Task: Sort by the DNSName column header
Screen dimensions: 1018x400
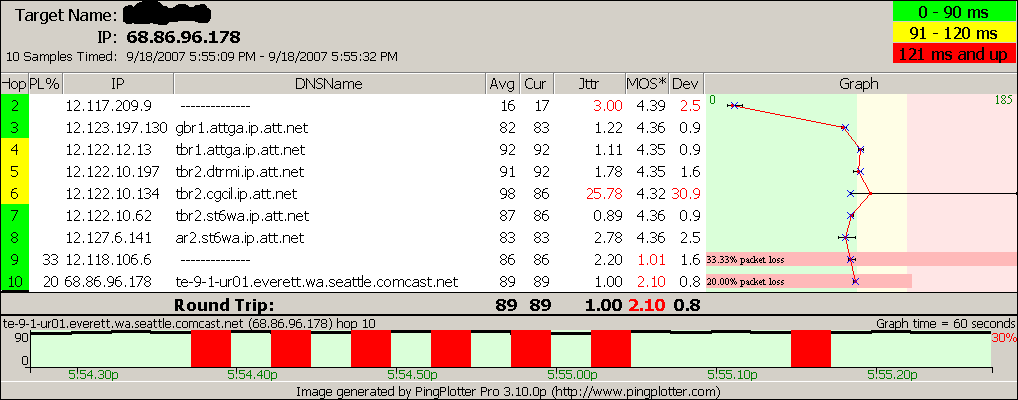Action: (329, 84)
